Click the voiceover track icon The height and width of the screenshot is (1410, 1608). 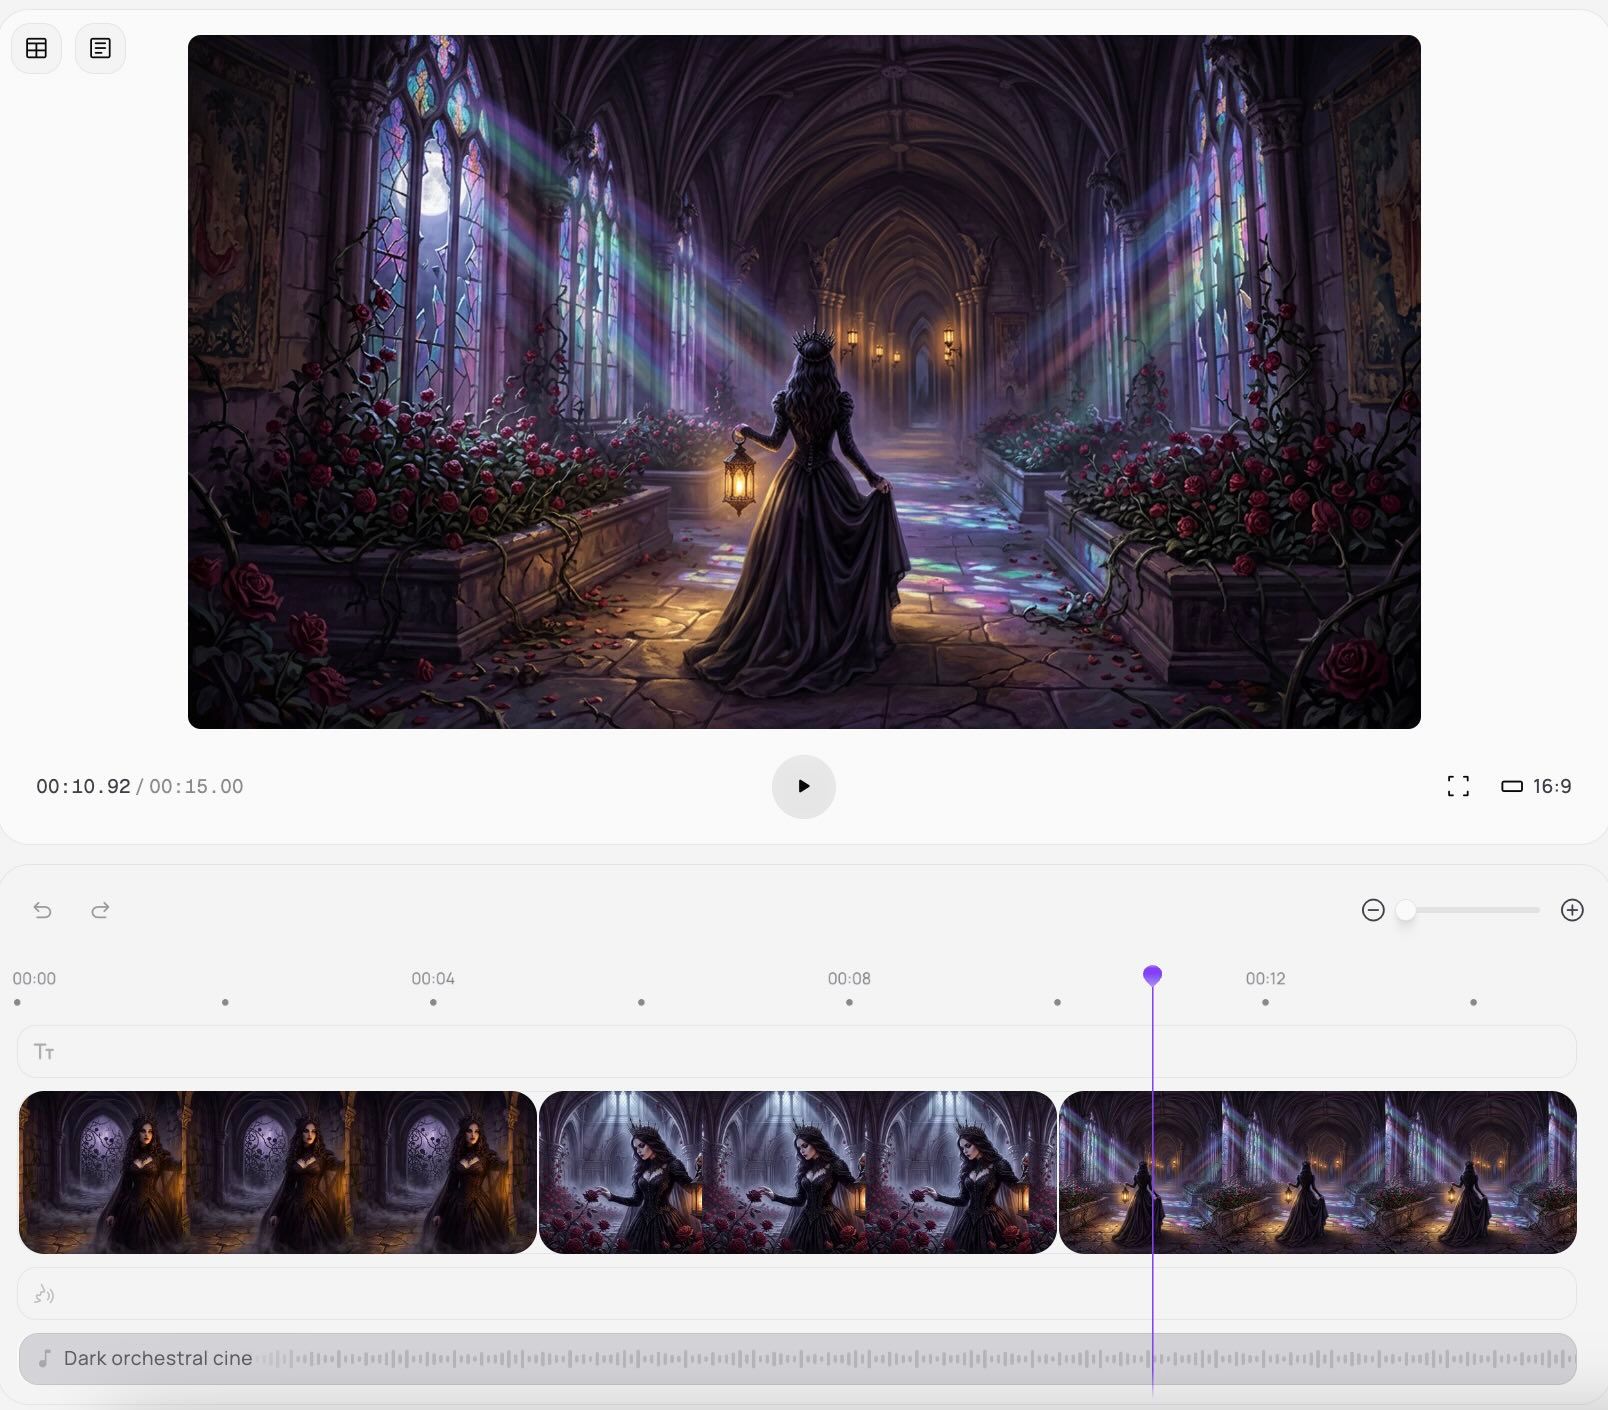coord(44,1294)
